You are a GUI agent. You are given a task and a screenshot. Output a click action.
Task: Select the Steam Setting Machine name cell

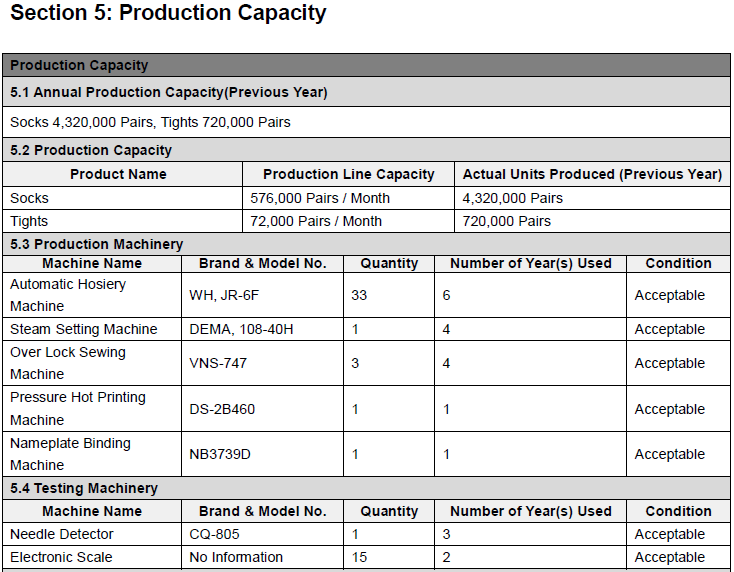tap(84, 329)
